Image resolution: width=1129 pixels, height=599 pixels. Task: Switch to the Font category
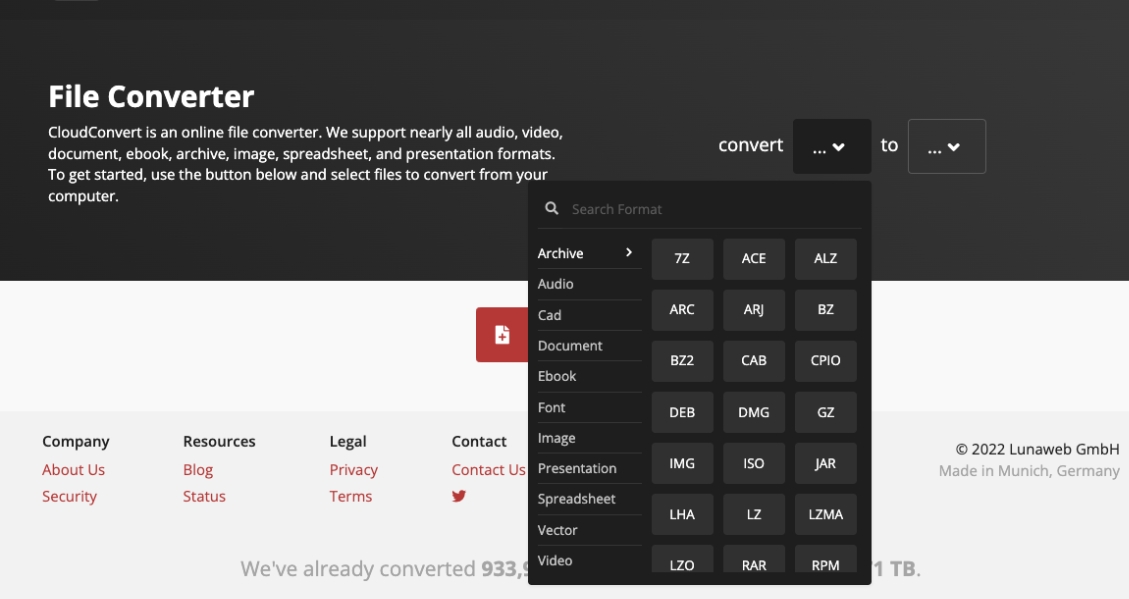point(589,407)
